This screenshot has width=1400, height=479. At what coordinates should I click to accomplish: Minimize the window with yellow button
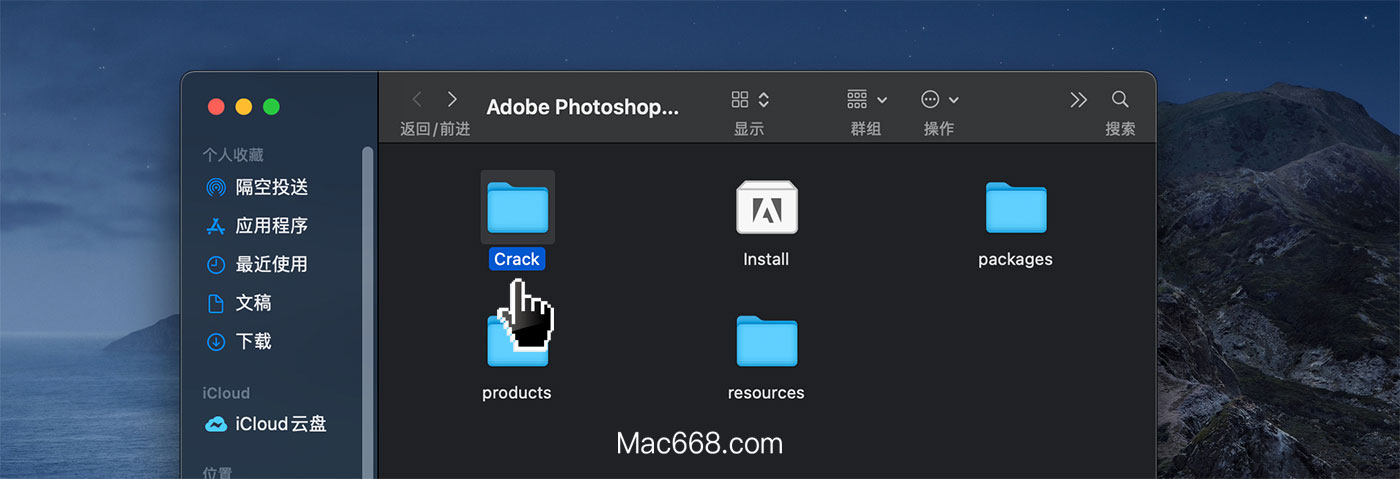(x=243, y=106)
